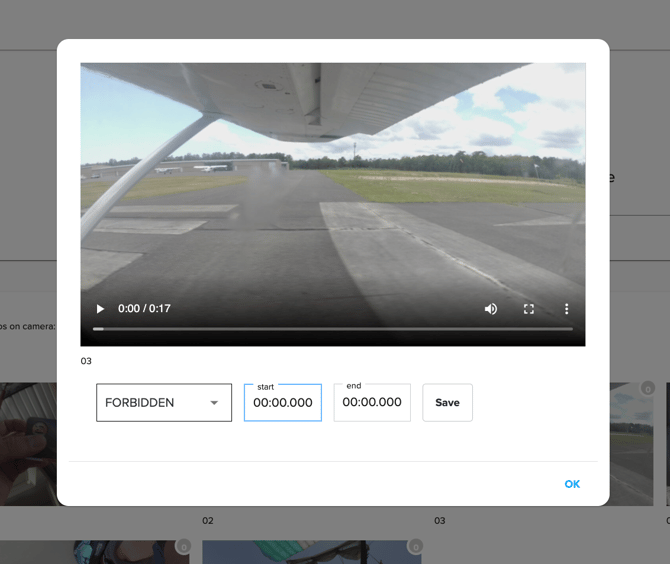Enter fullscreen mode for the video

pyautogui.click(x=529, y=309)
